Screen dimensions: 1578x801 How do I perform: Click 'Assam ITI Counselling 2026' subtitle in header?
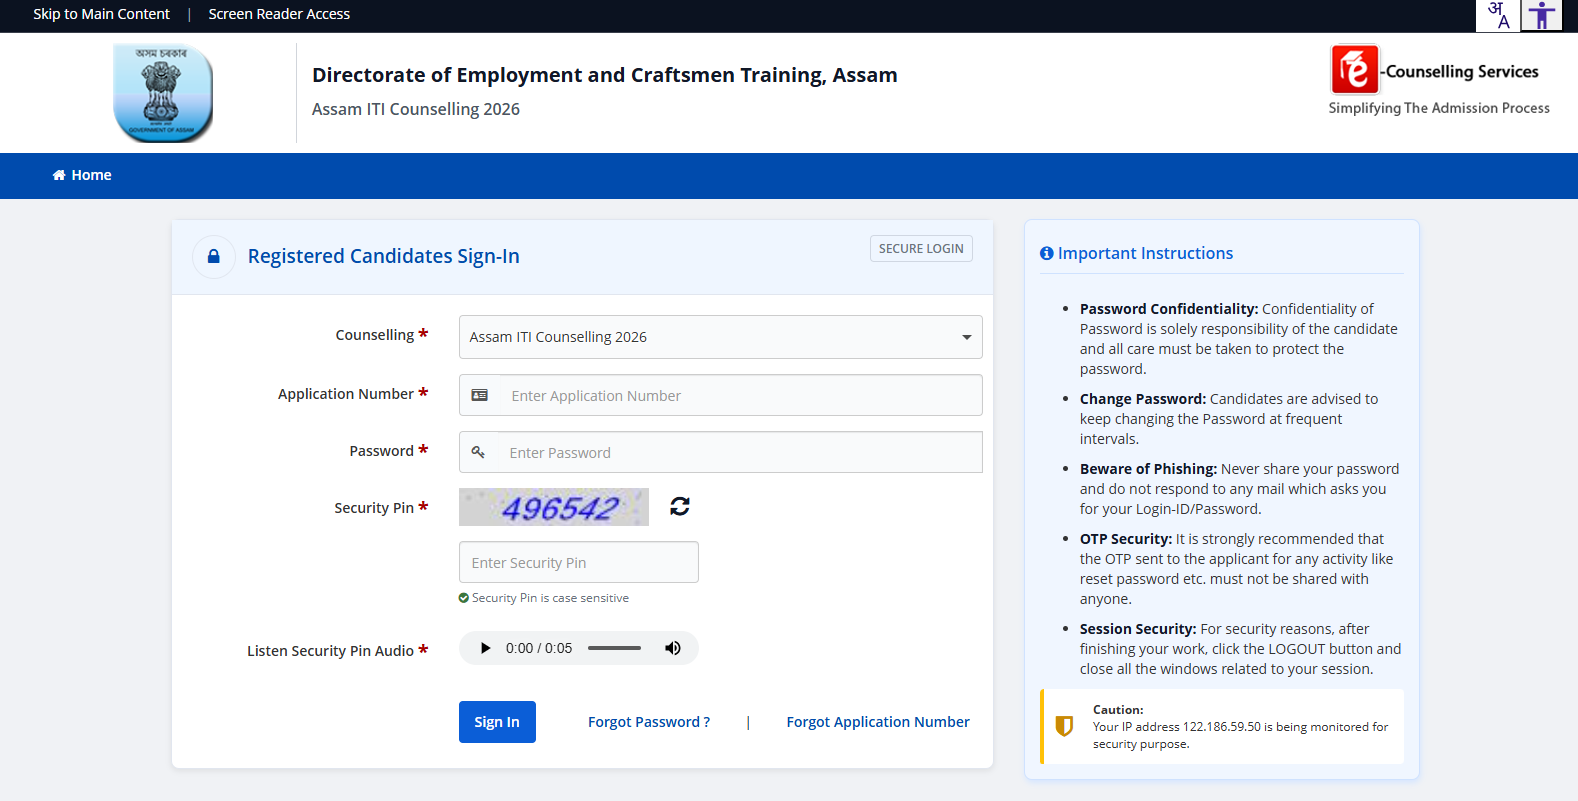pyautogui.click(x=416, y=109)
